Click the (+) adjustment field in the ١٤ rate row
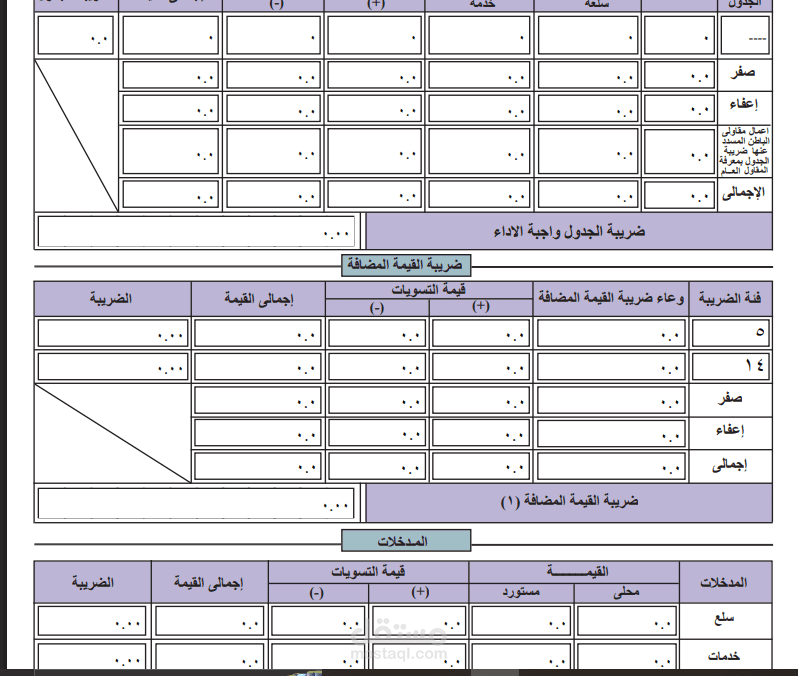This screenshot has height=676, width=798. click(480, 367)
